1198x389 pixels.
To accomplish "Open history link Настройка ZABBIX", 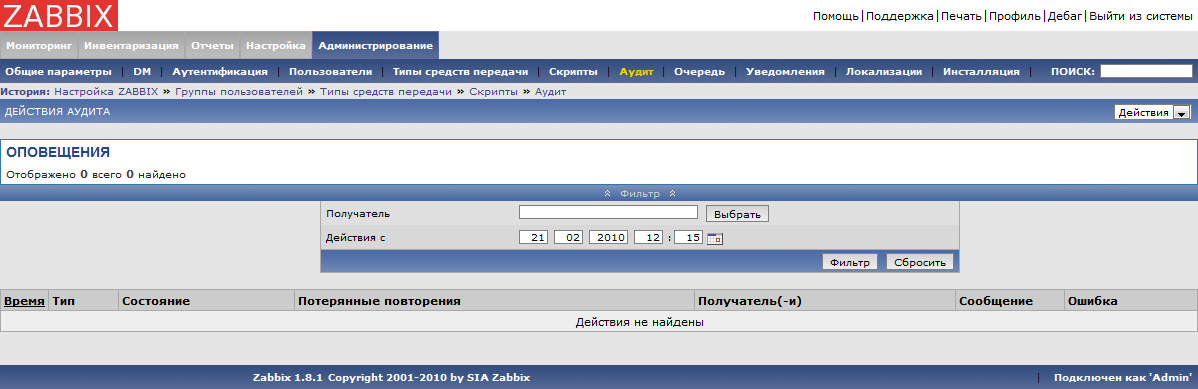I will coord(106,92).
